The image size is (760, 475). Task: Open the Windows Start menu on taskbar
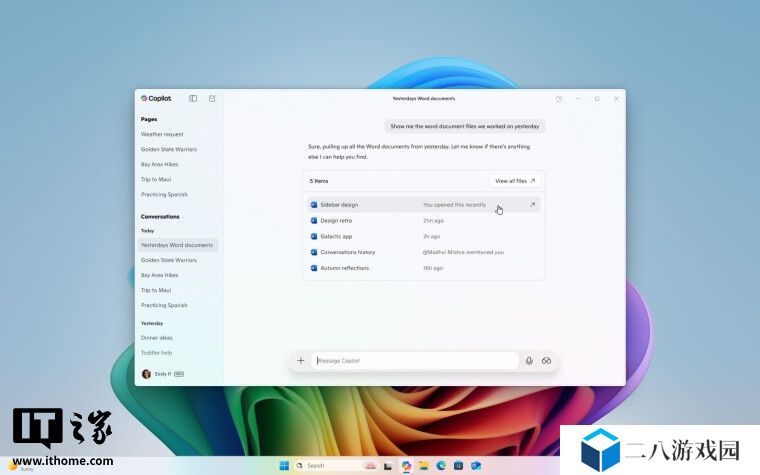283,465
